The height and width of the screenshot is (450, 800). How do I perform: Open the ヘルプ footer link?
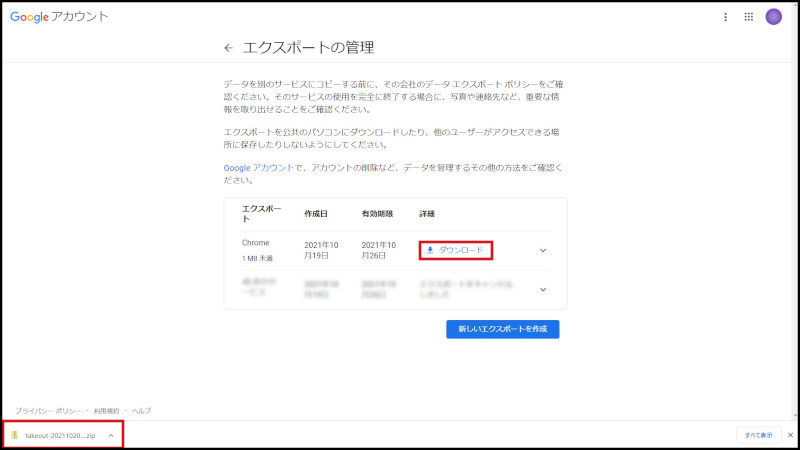point(142,411)
